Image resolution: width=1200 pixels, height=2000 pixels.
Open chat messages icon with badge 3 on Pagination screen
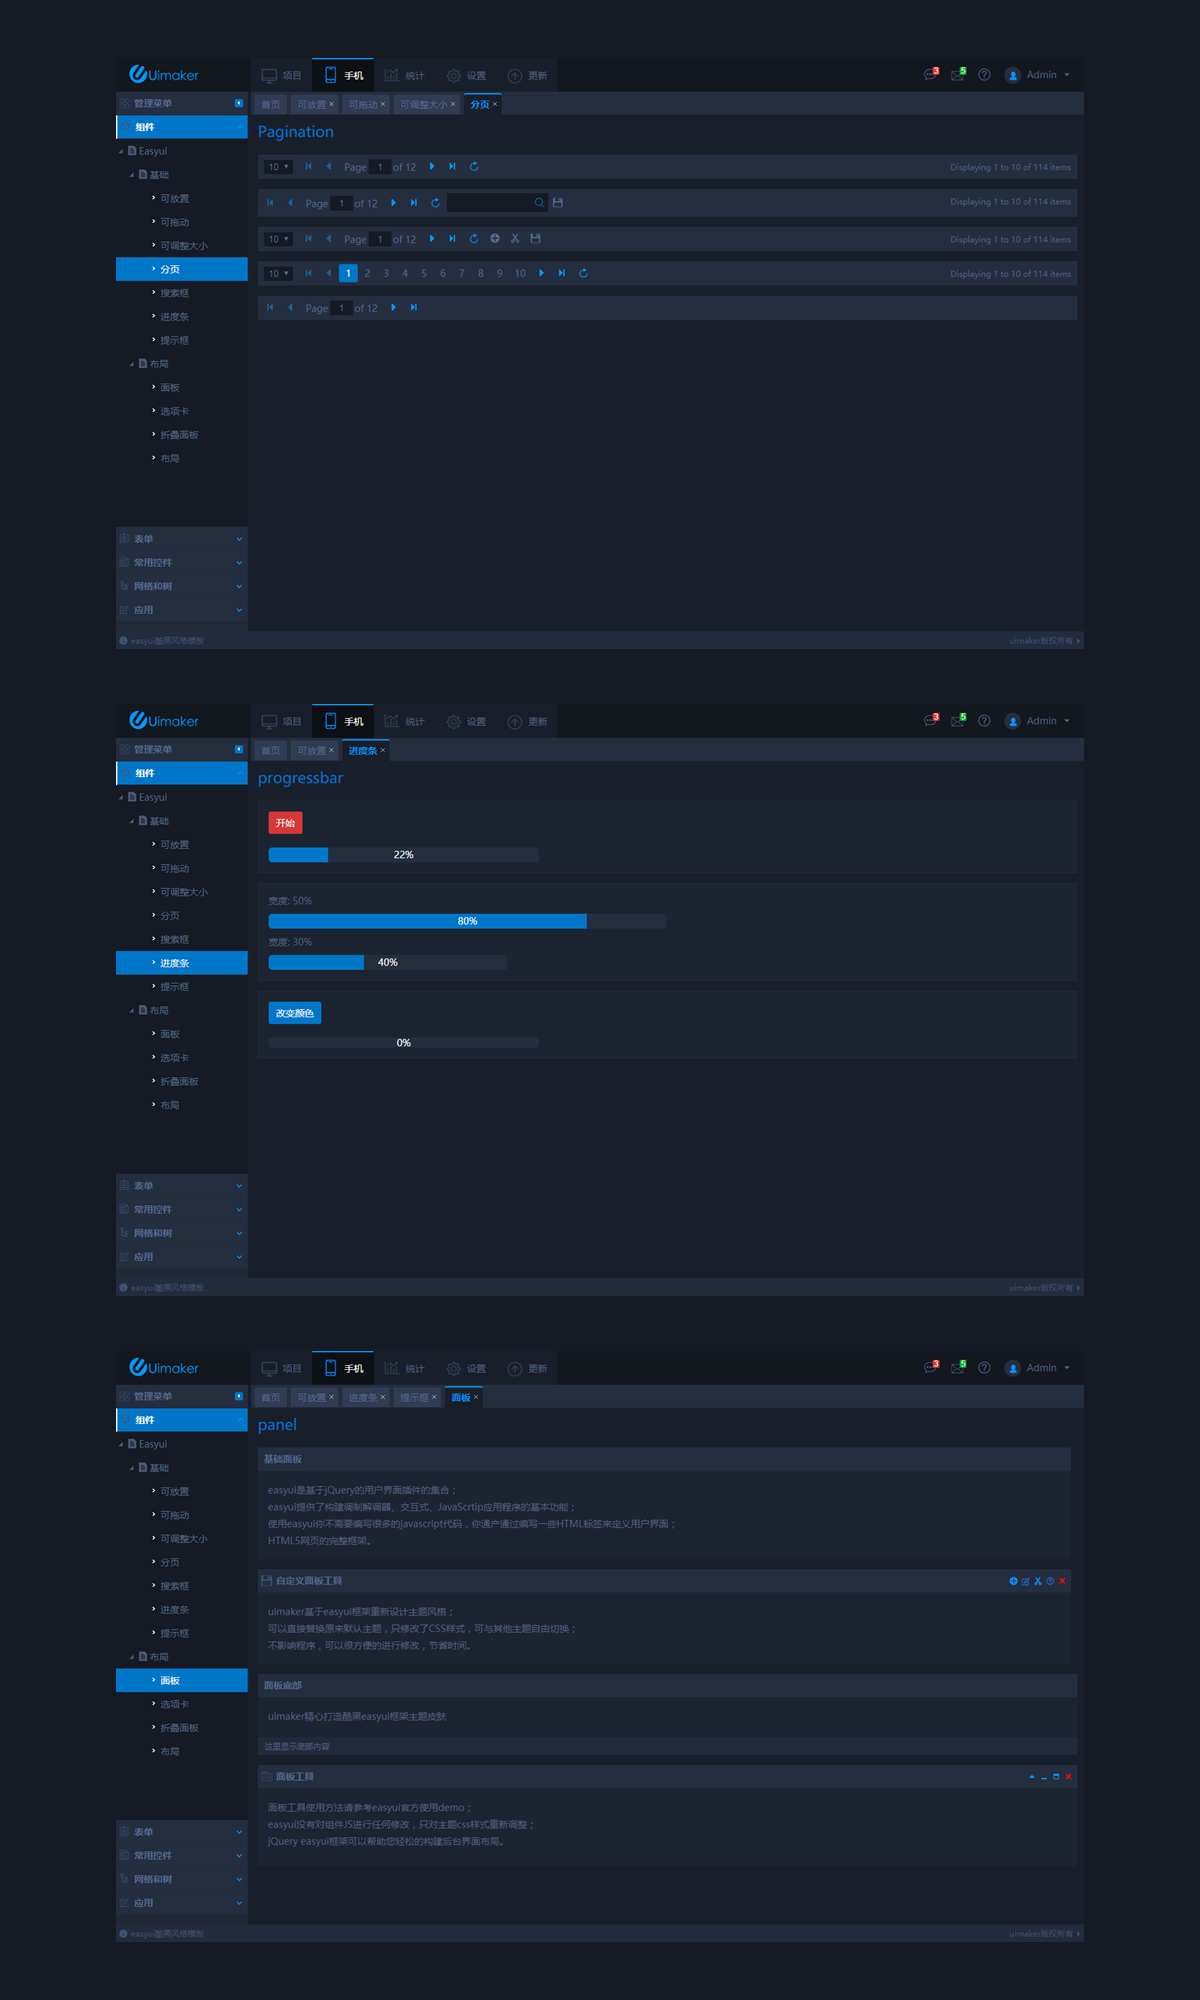pos(931,75)
